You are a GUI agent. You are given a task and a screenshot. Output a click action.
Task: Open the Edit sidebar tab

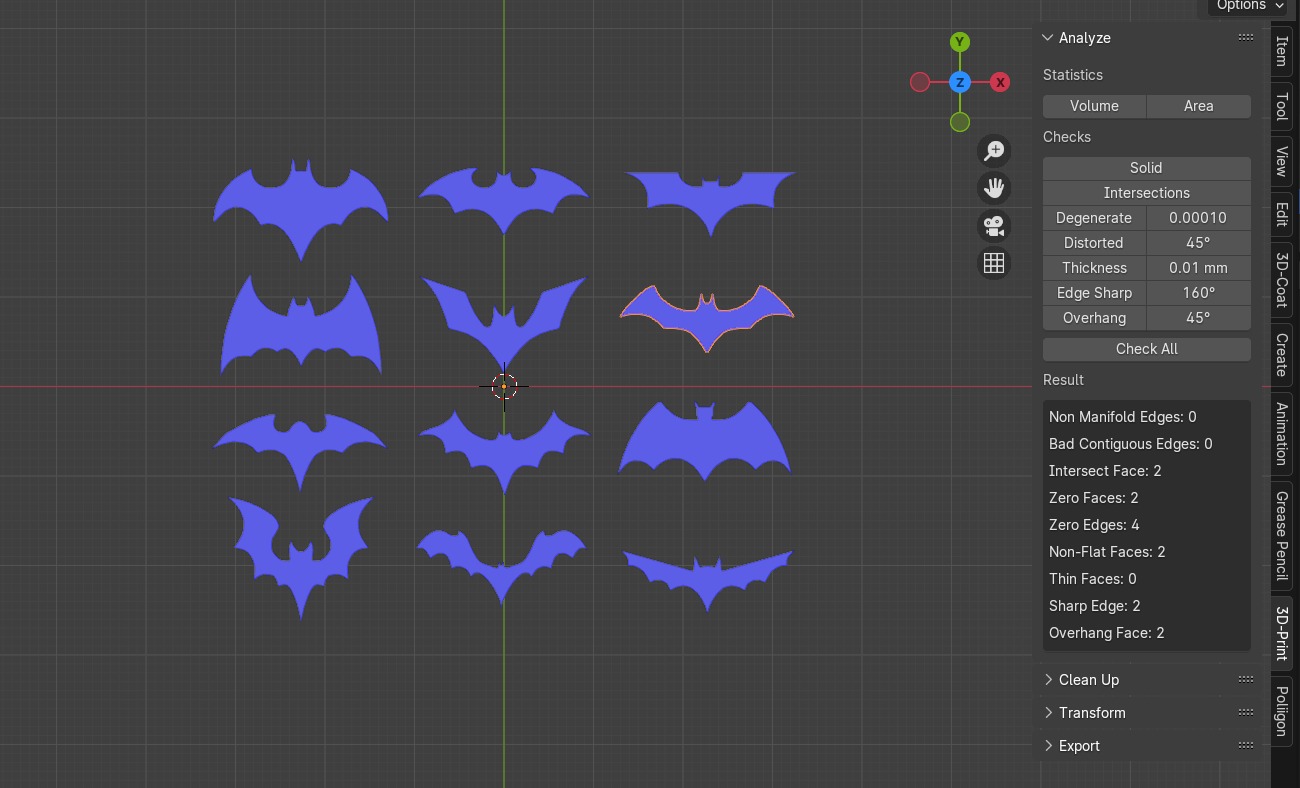[x=1282, y=215]
